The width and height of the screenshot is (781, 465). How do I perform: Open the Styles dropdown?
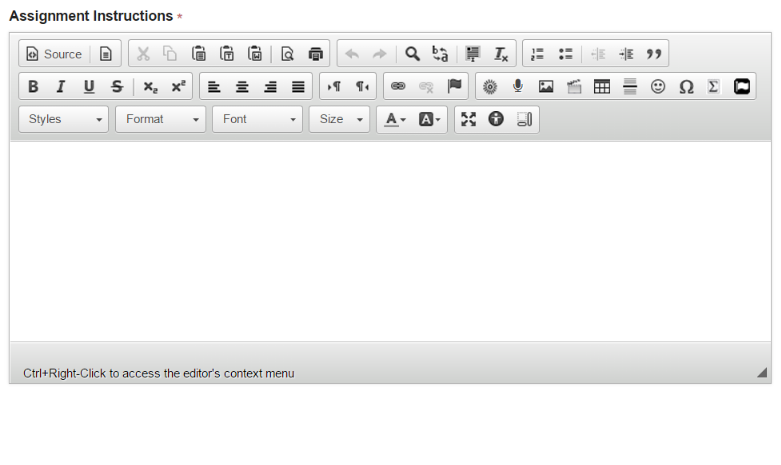(x=64, y=119)
